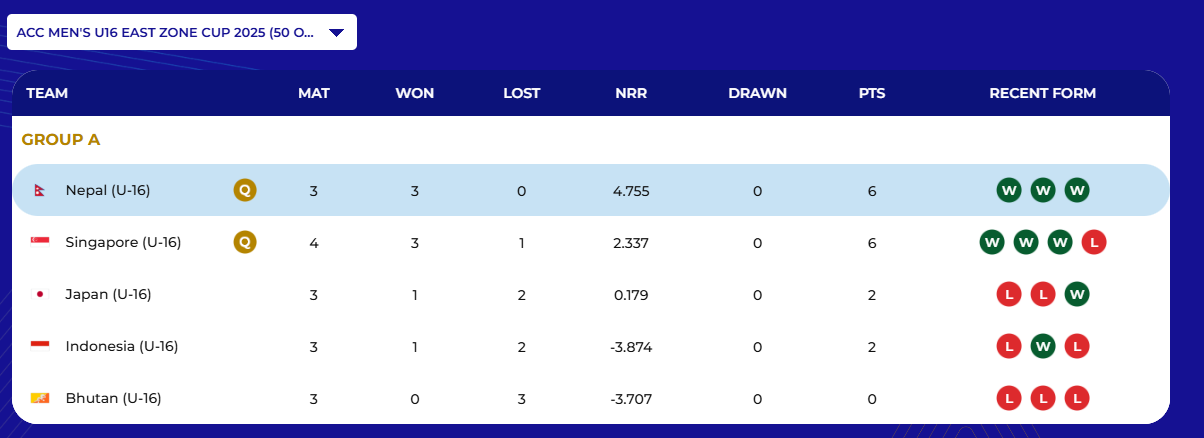
Task: Open the Singapore (U-16) team link
Action: tap(123, 242)
